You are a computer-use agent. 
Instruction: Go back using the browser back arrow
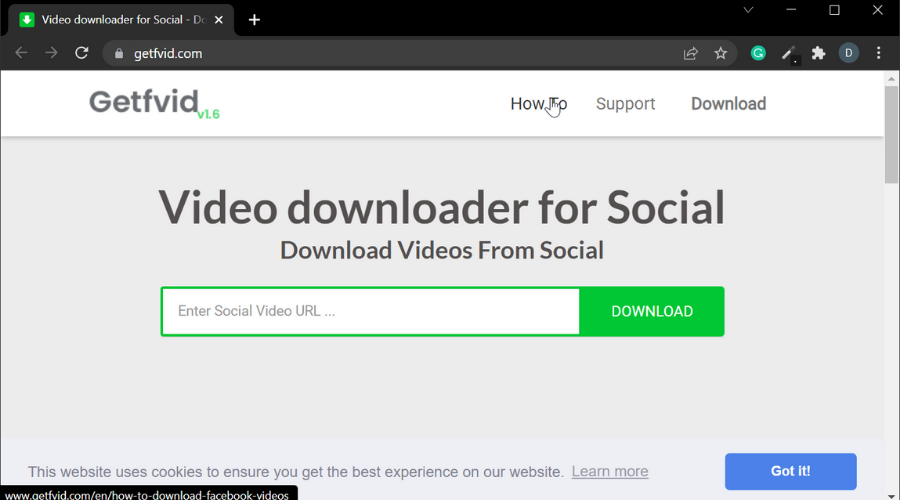pyautogui.click(x=21, y=53)
